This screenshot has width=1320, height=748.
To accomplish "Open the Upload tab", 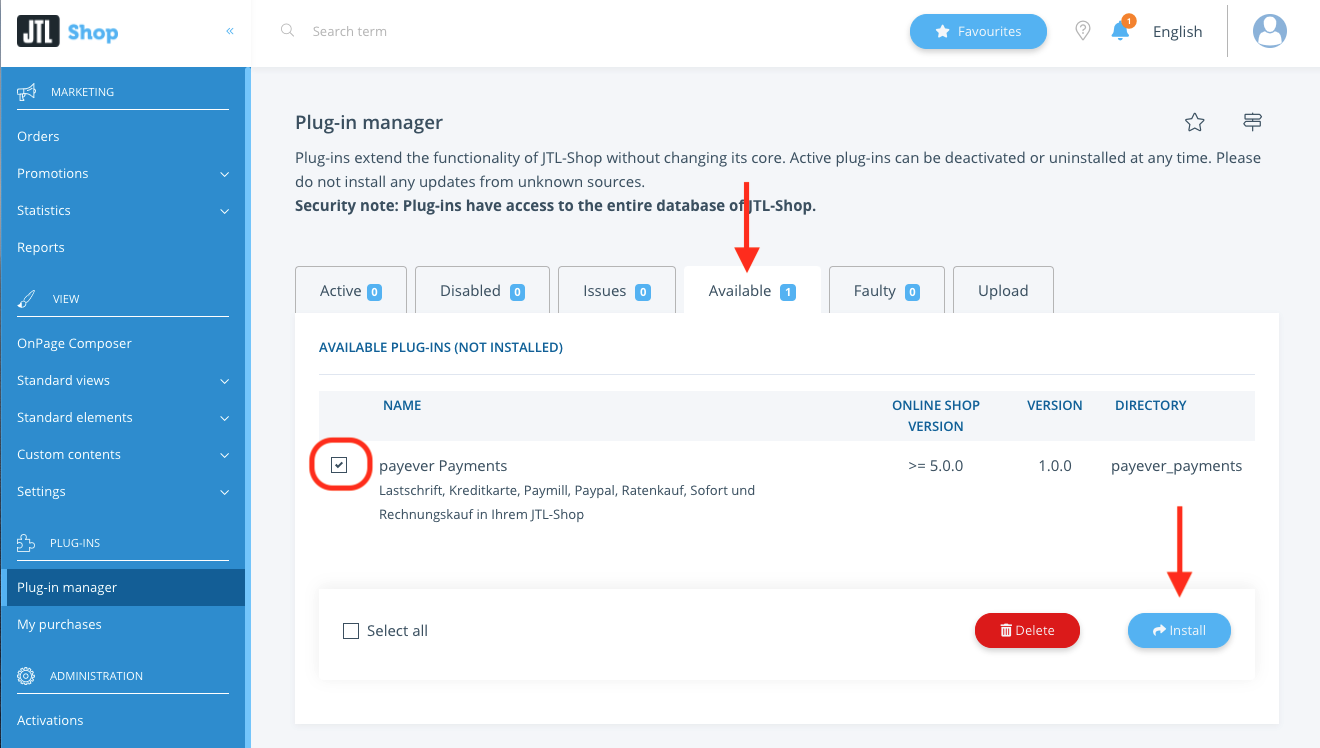I will coord(1003,291).
